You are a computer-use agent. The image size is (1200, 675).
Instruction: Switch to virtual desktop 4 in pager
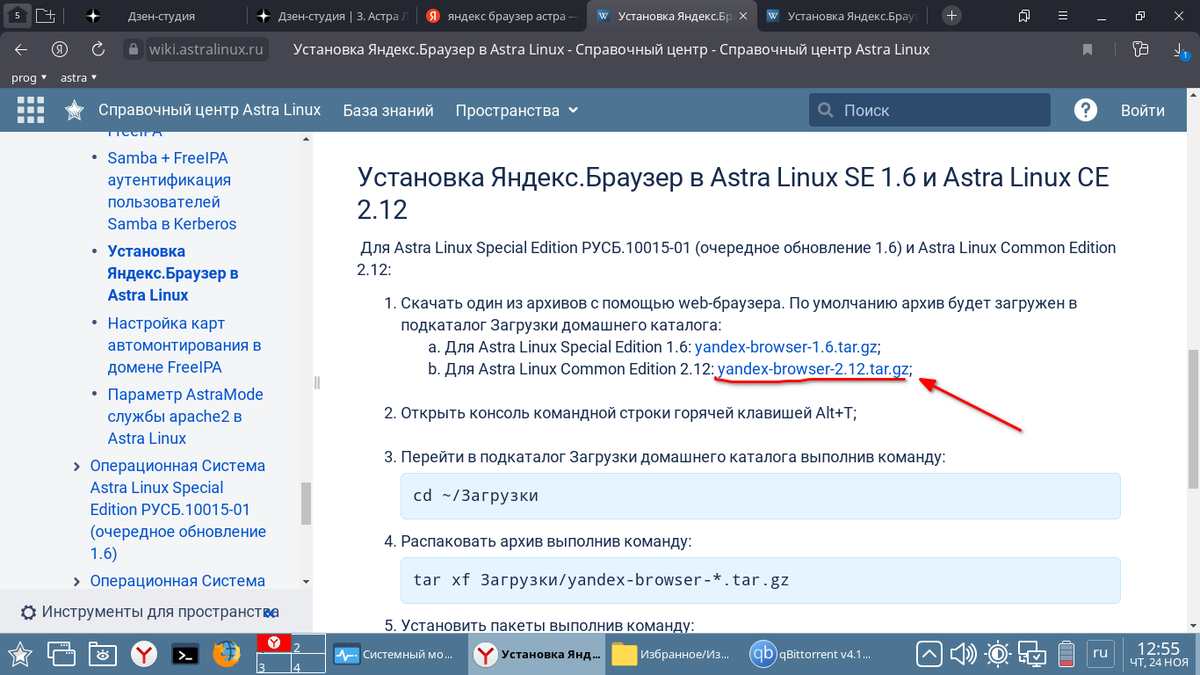(x=309, y=665)
